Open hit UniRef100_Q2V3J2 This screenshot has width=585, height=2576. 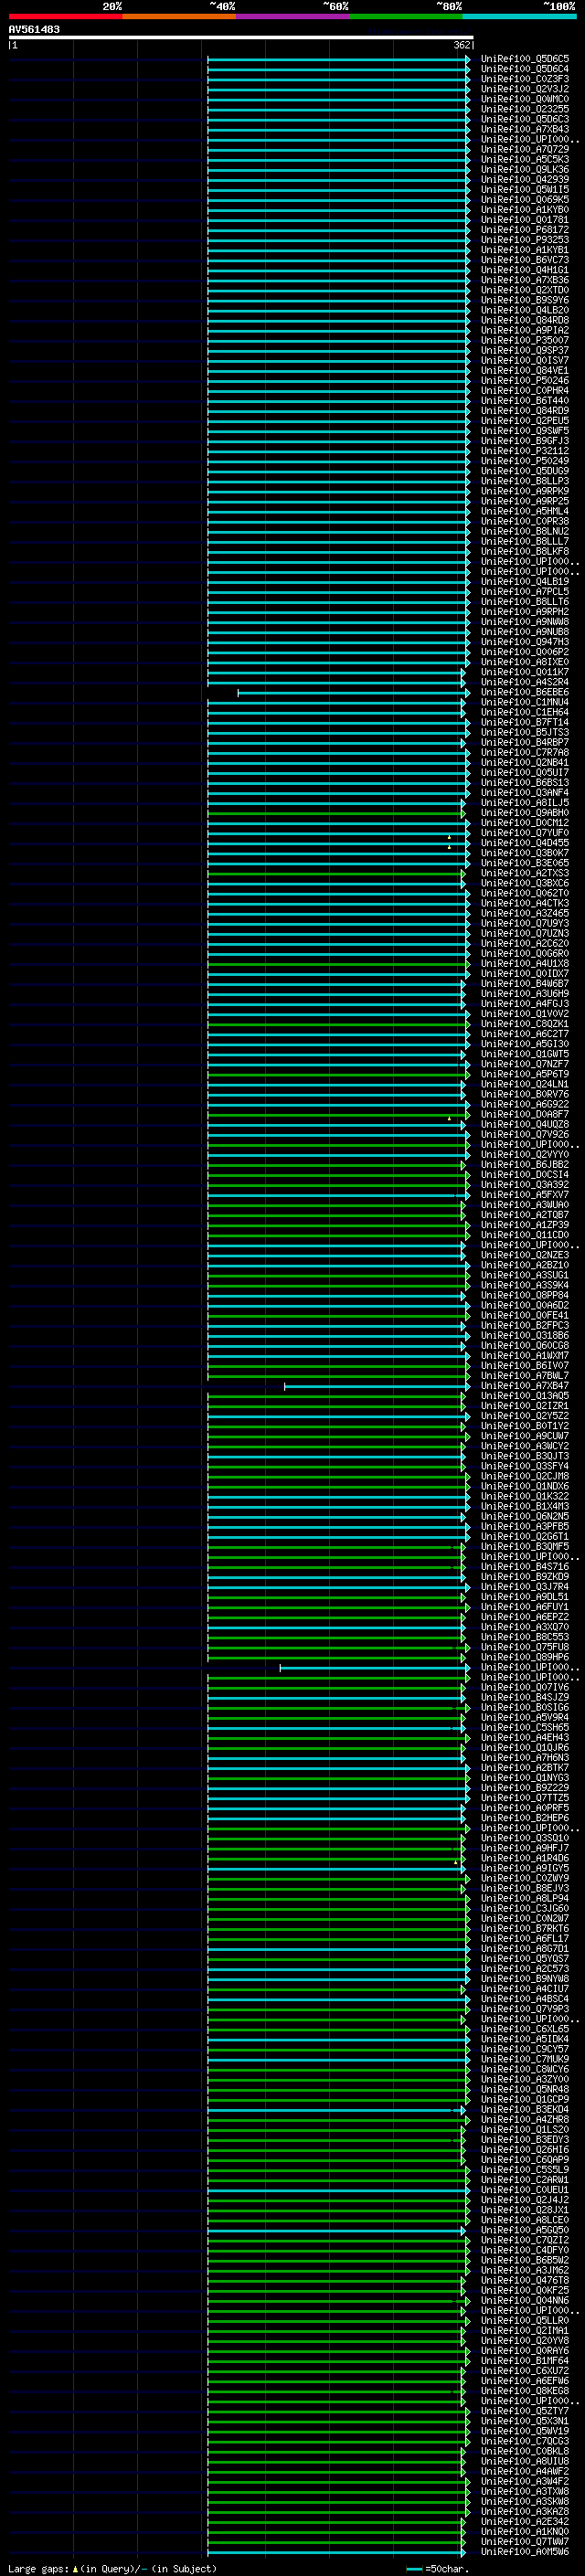[x=525, y=89]
